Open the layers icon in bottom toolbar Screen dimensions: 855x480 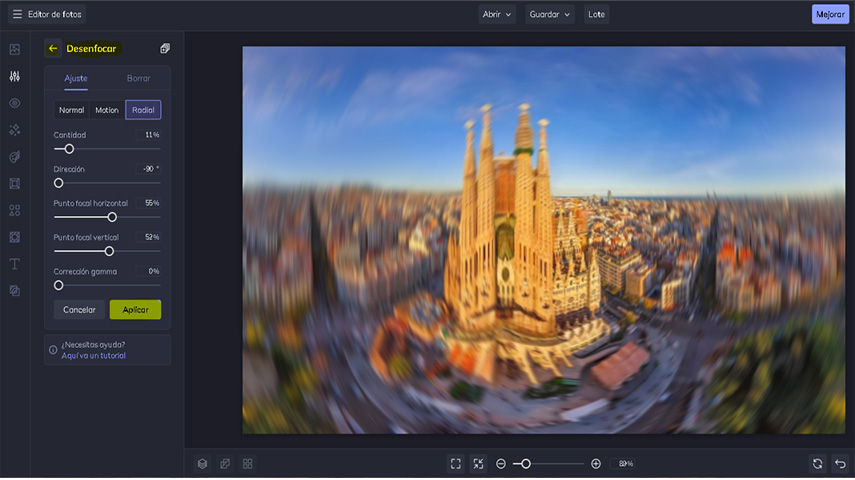(202, 464)
